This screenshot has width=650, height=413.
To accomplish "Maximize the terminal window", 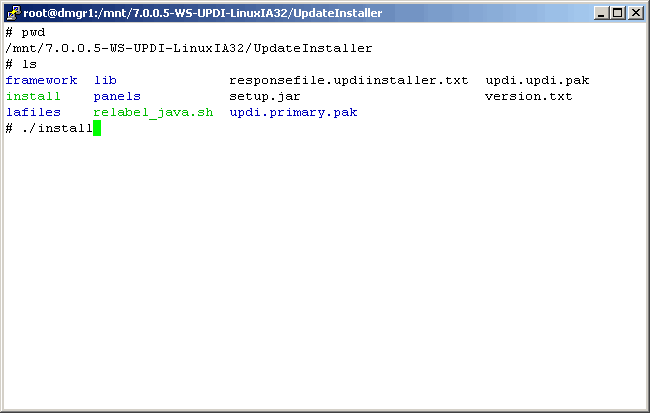I will coord(618,12).
